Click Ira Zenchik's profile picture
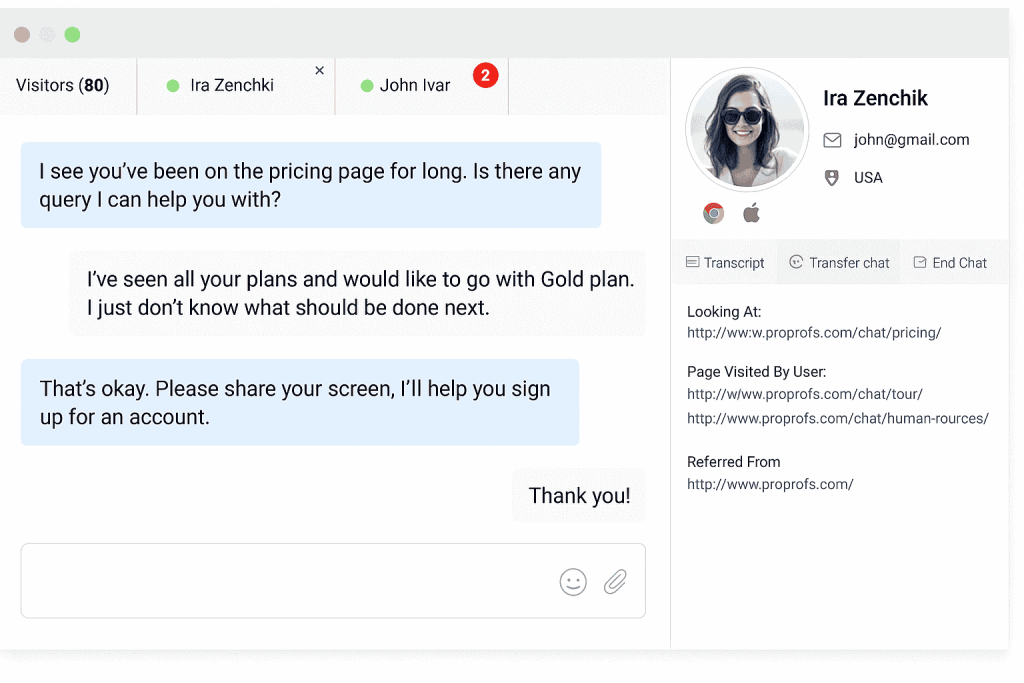Screen dimensions: 1024x683 coord(747,130)
